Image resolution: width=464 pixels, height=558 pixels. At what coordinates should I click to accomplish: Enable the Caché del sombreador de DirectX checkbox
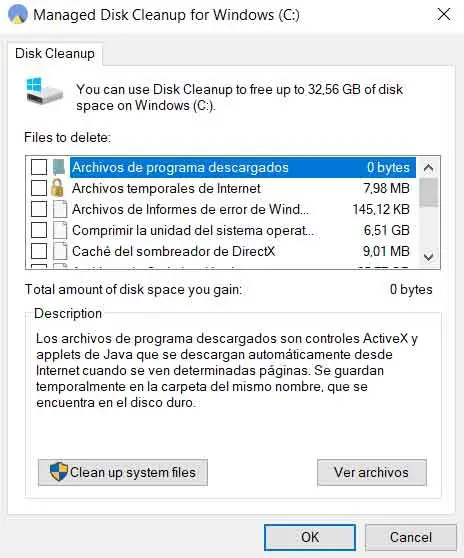point(39,251)
